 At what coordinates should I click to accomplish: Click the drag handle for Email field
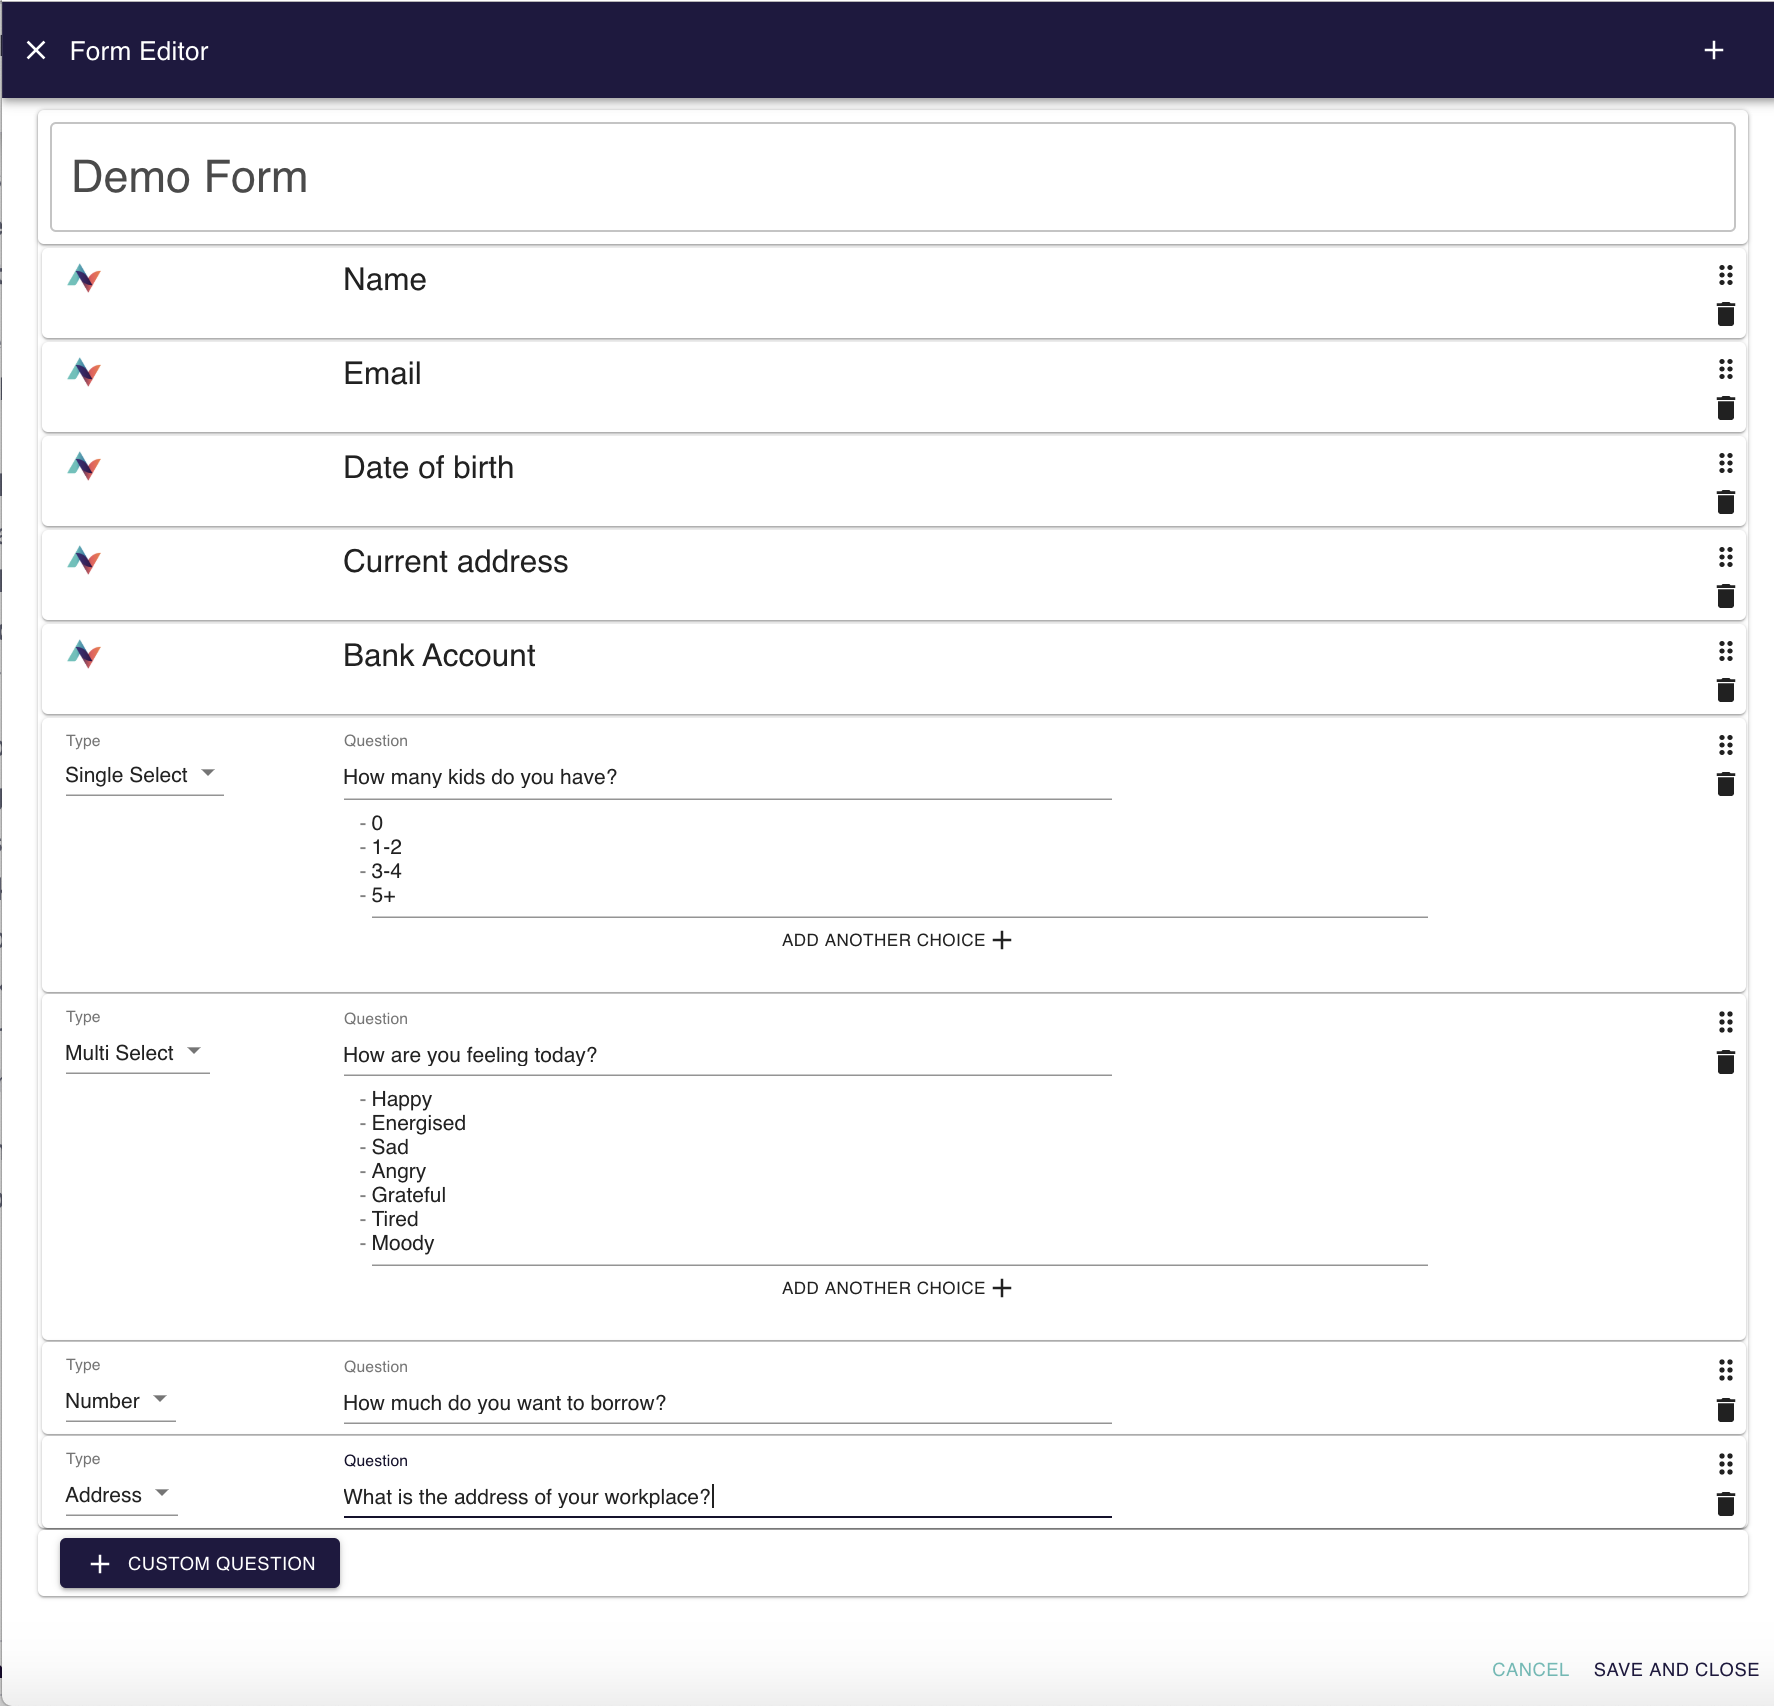tap(1725, 369)
